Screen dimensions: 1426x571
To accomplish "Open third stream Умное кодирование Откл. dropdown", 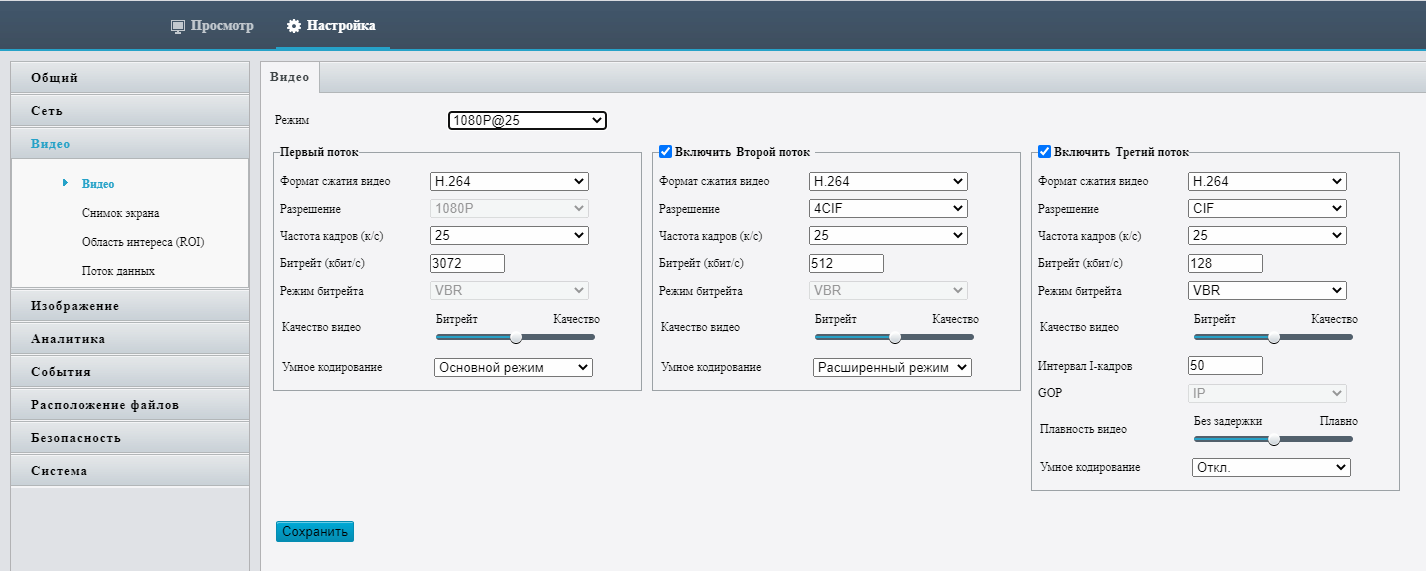I will pos(1271,467).
